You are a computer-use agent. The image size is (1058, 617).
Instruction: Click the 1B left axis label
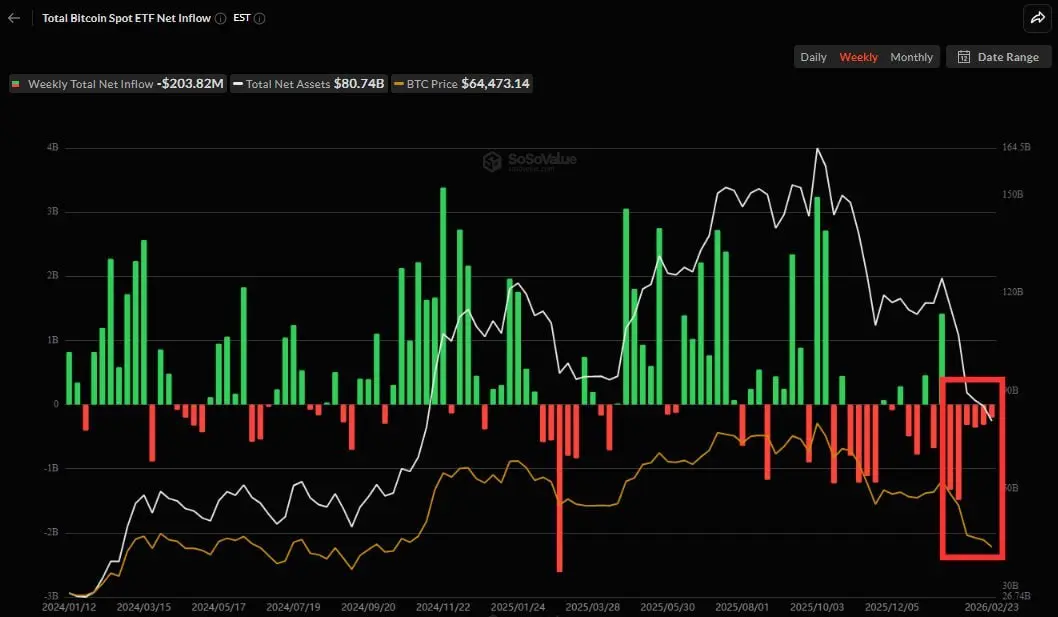pos(53,340)
